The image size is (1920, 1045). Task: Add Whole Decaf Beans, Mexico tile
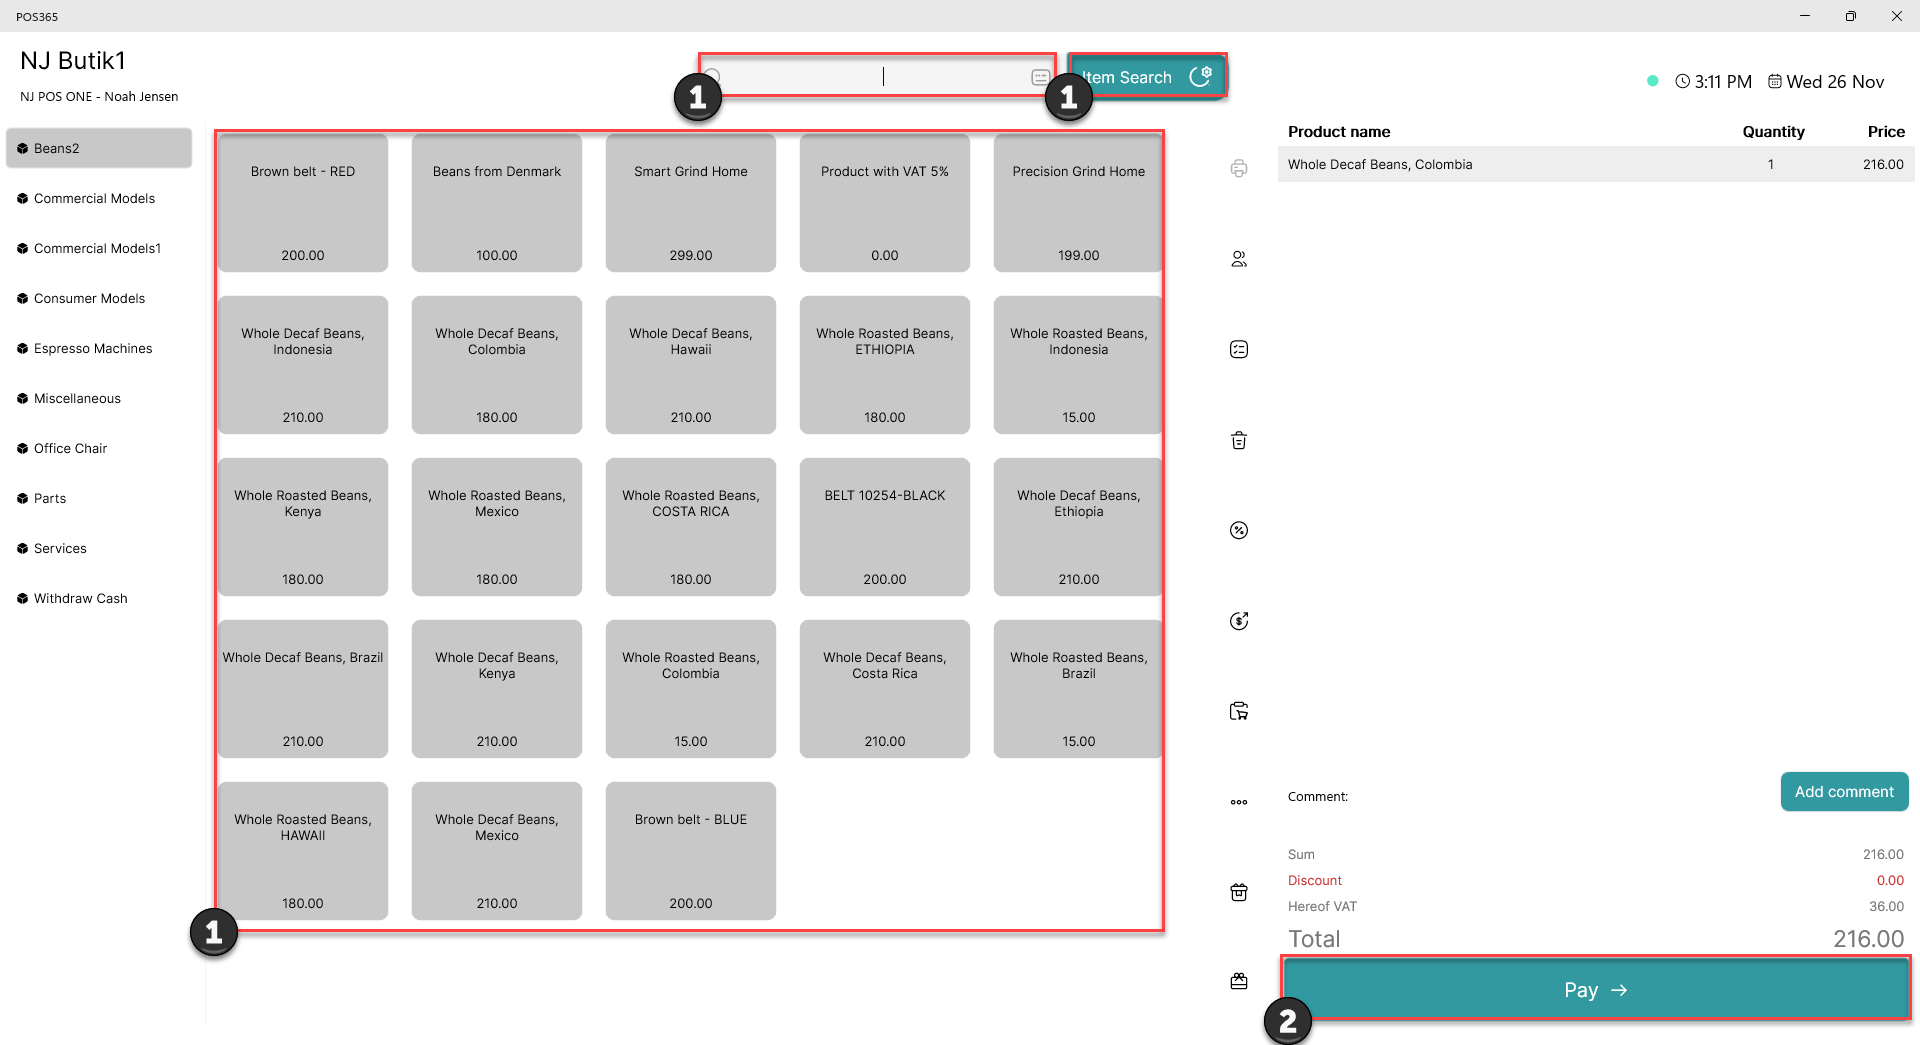click(x=497, y=851)
